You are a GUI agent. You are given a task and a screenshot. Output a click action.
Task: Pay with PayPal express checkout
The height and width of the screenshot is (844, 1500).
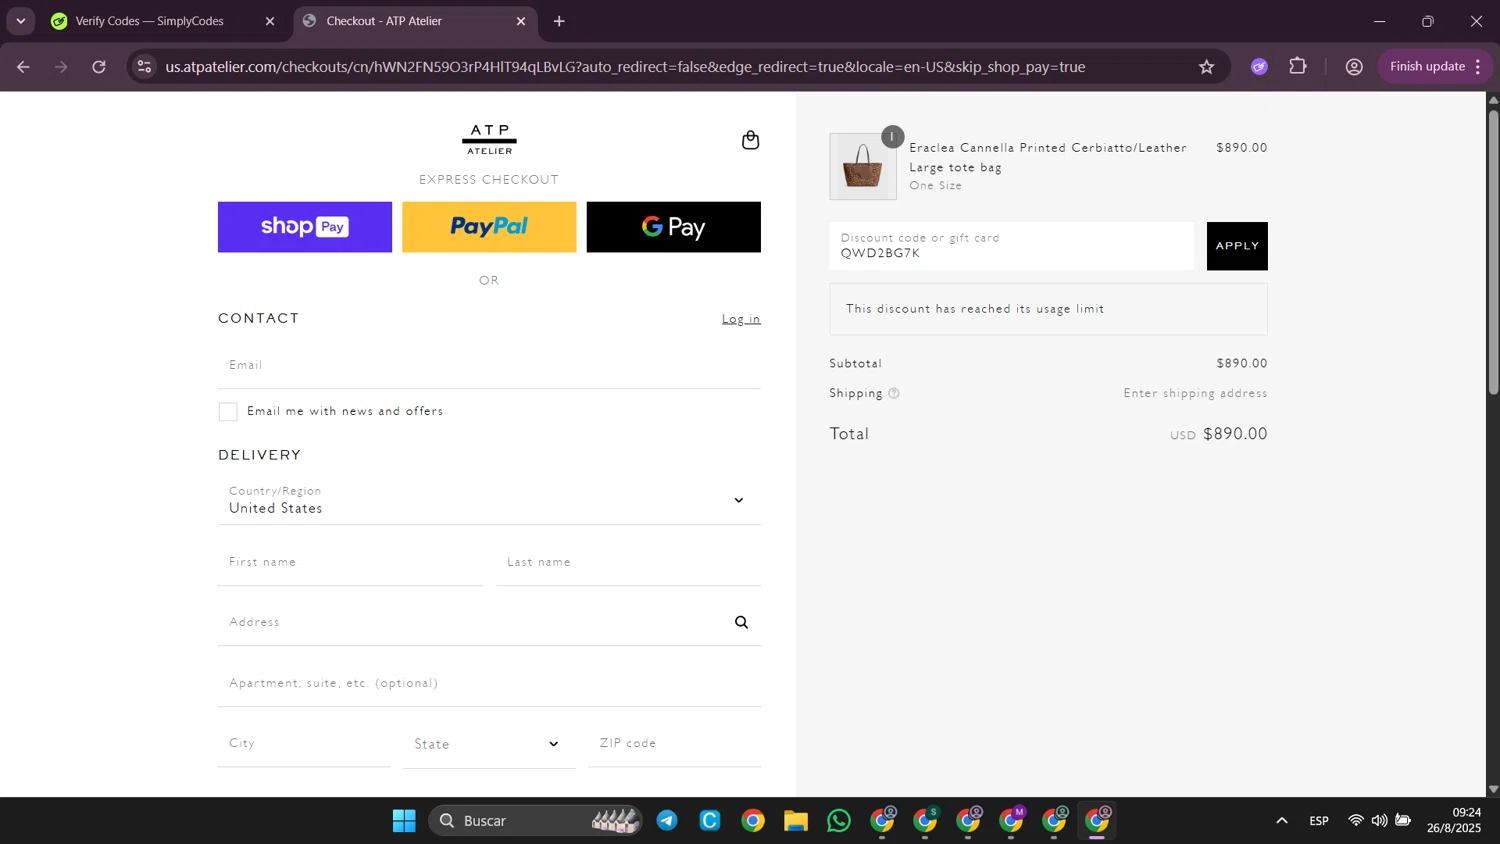tap(489, 227)
